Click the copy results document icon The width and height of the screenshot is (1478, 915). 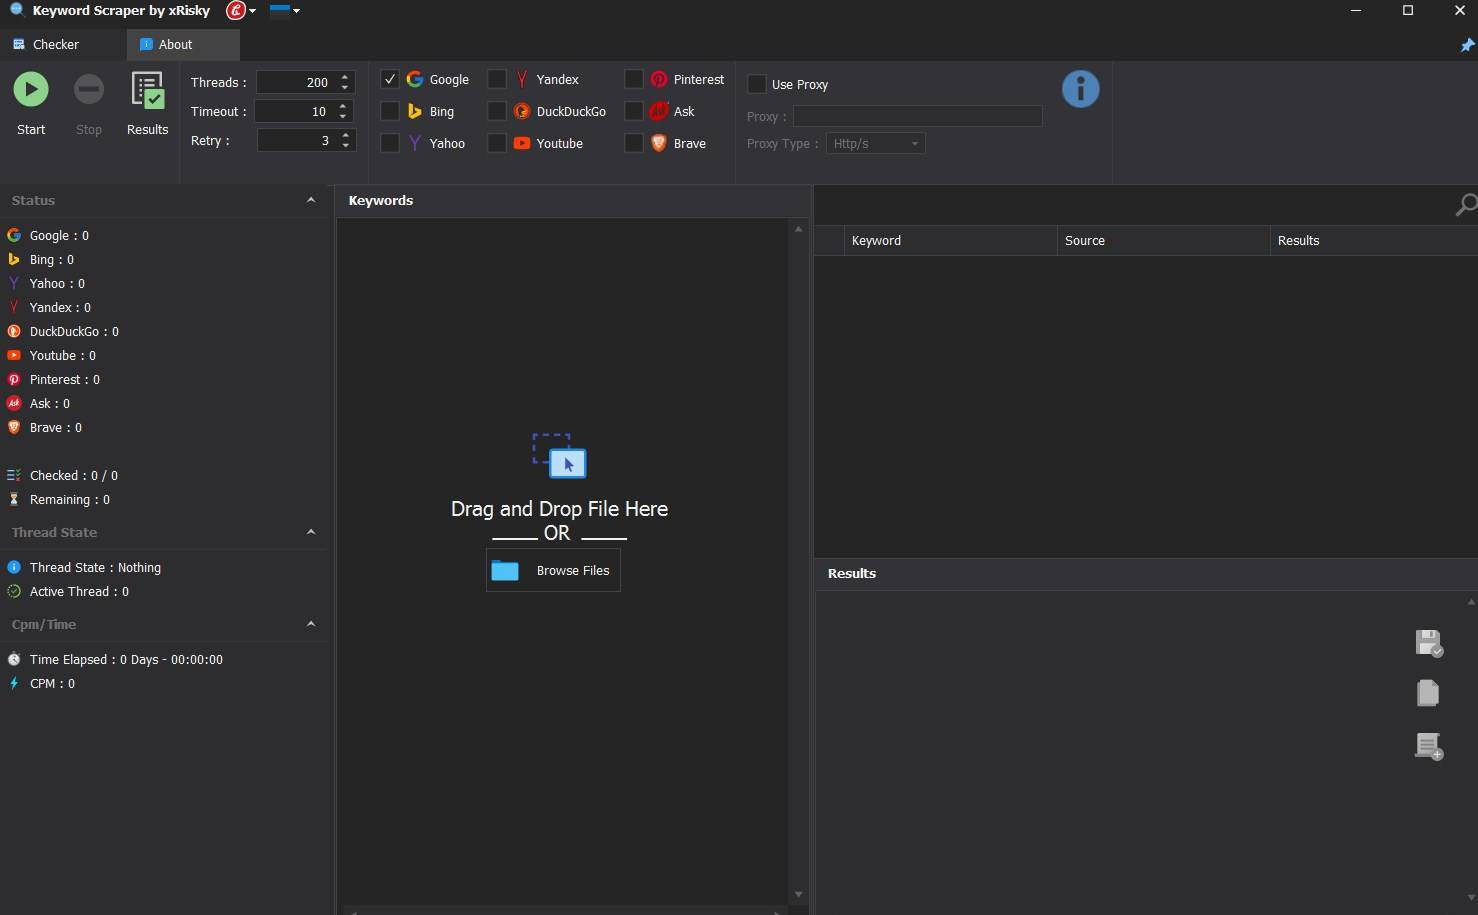pos(1428,693)
